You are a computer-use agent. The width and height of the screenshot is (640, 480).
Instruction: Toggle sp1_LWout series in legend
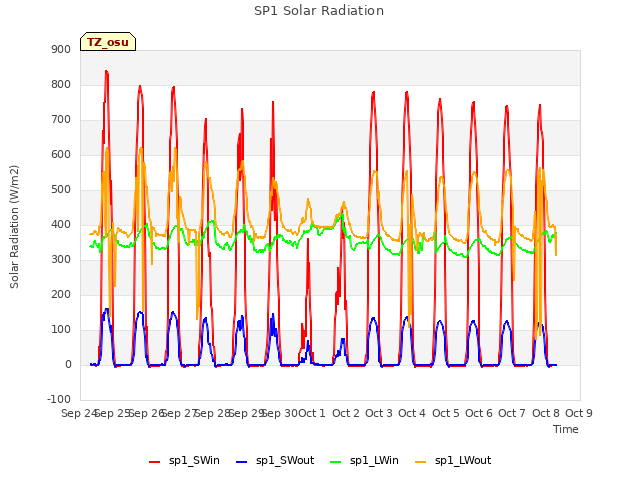pos(453,461)
